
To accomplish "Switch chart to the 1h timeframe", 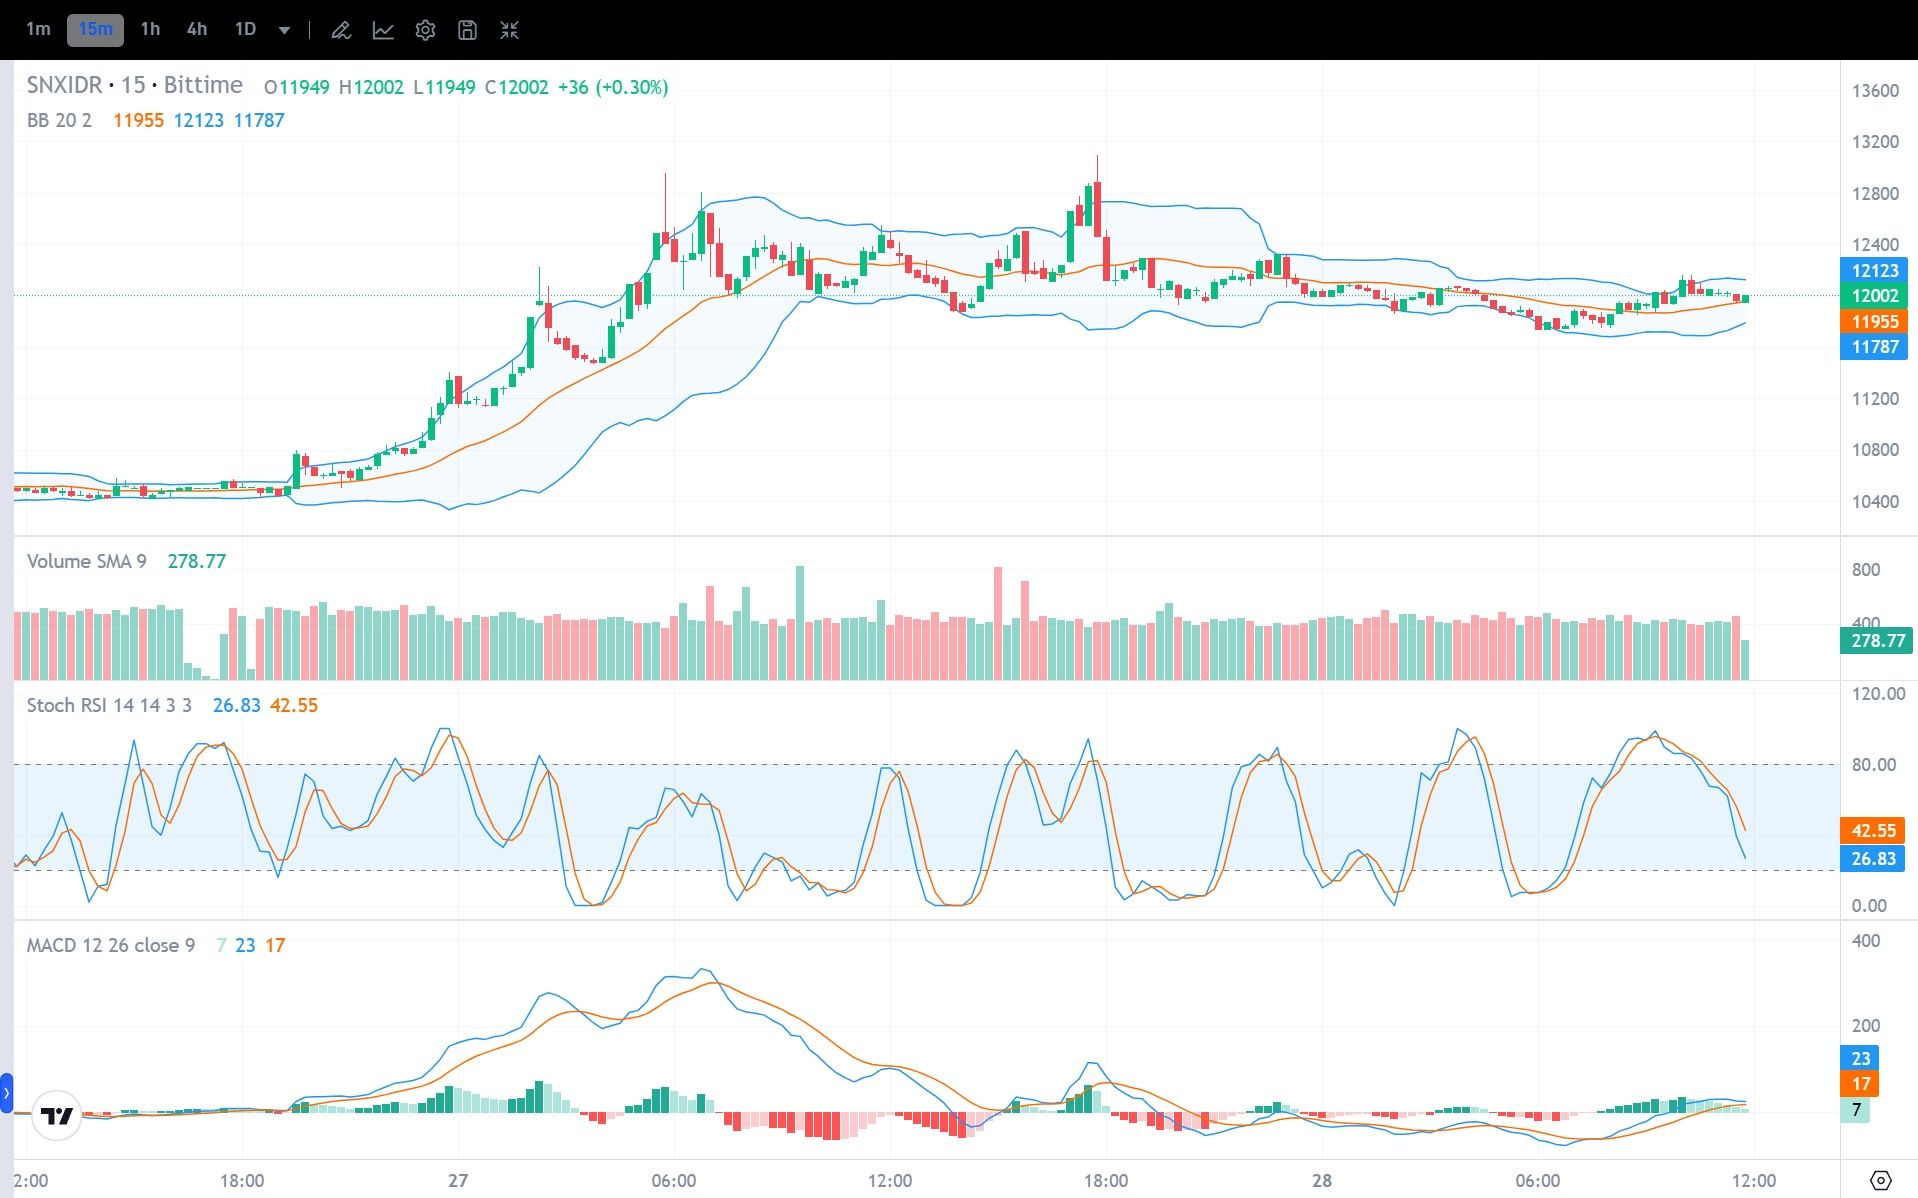I will click(148, 29).
